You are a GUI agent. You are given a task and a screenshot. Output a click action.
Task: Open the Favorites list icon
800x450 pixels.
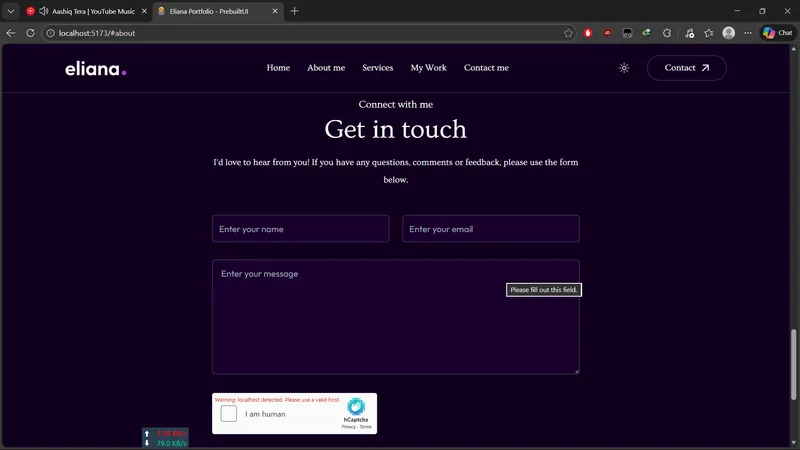pyautogui.click(x=709, y=33)
